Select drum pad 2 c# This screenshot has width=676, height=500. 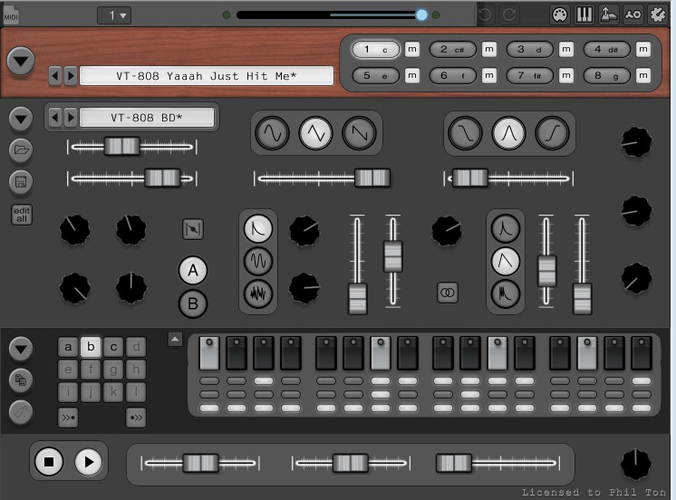pos(453,50)
